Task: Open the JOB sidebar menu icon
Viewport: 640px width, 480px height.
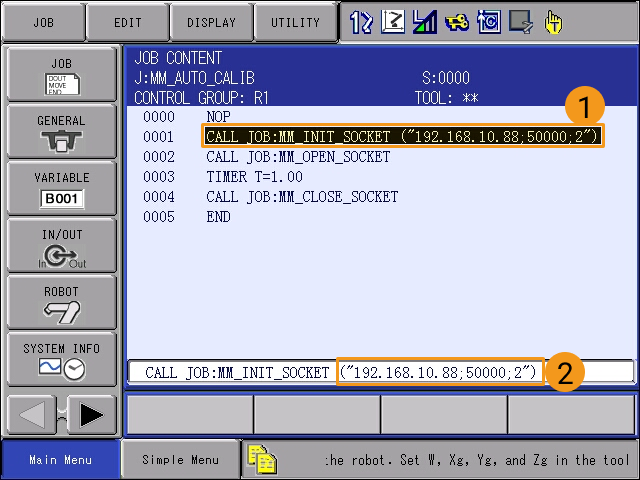Action: (62, 74)
